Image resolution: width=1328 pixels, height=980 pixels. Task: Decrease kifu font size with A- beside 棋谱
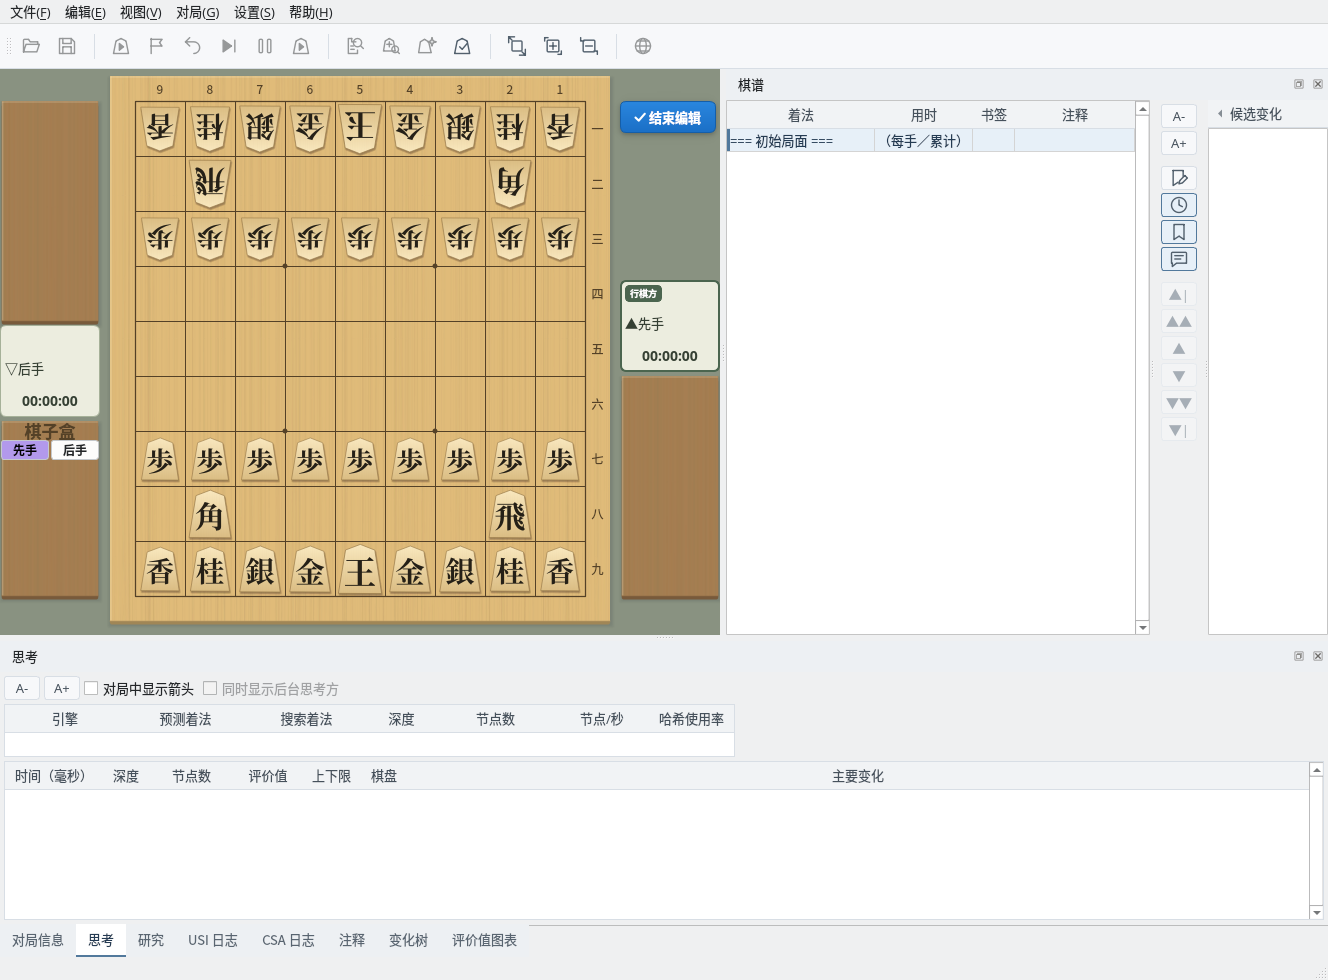pyautogui.click(x=1179, y=116)
